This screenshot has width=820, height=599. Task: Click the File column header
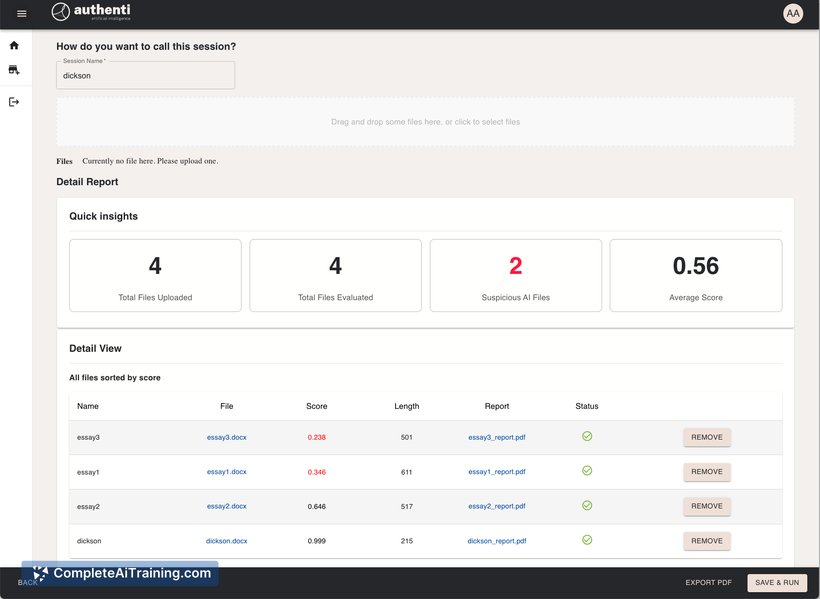226,406
